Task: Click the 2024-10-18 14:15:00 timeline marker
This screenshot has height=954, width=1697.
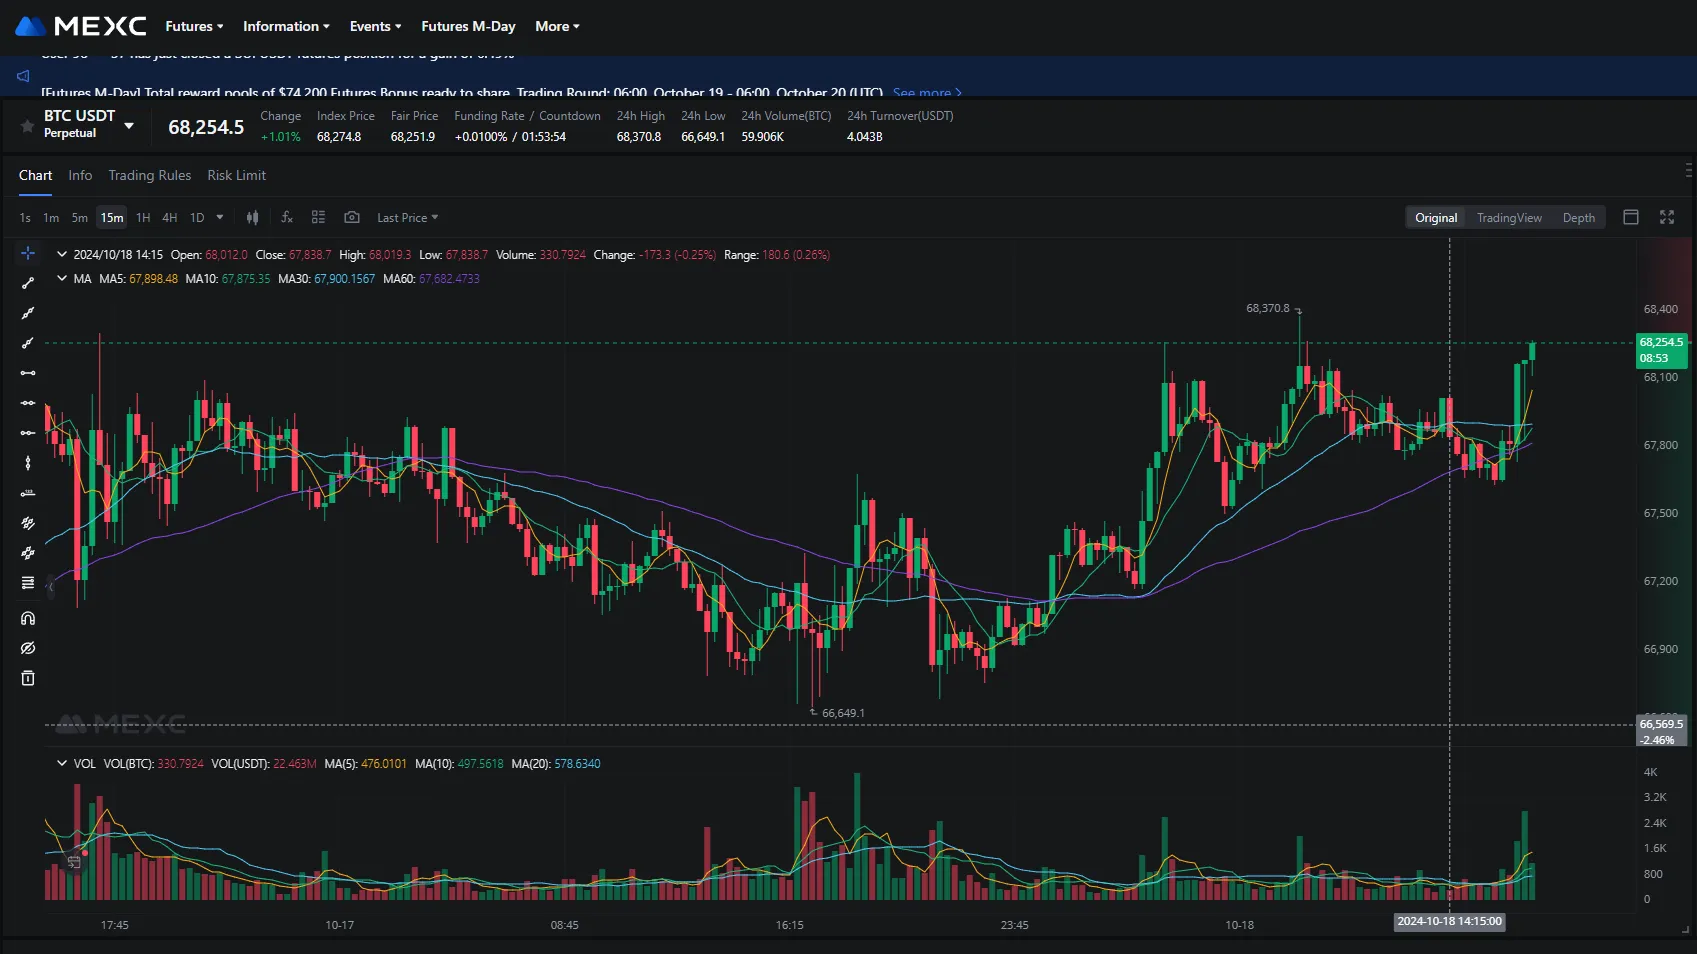Action: 1449,922
